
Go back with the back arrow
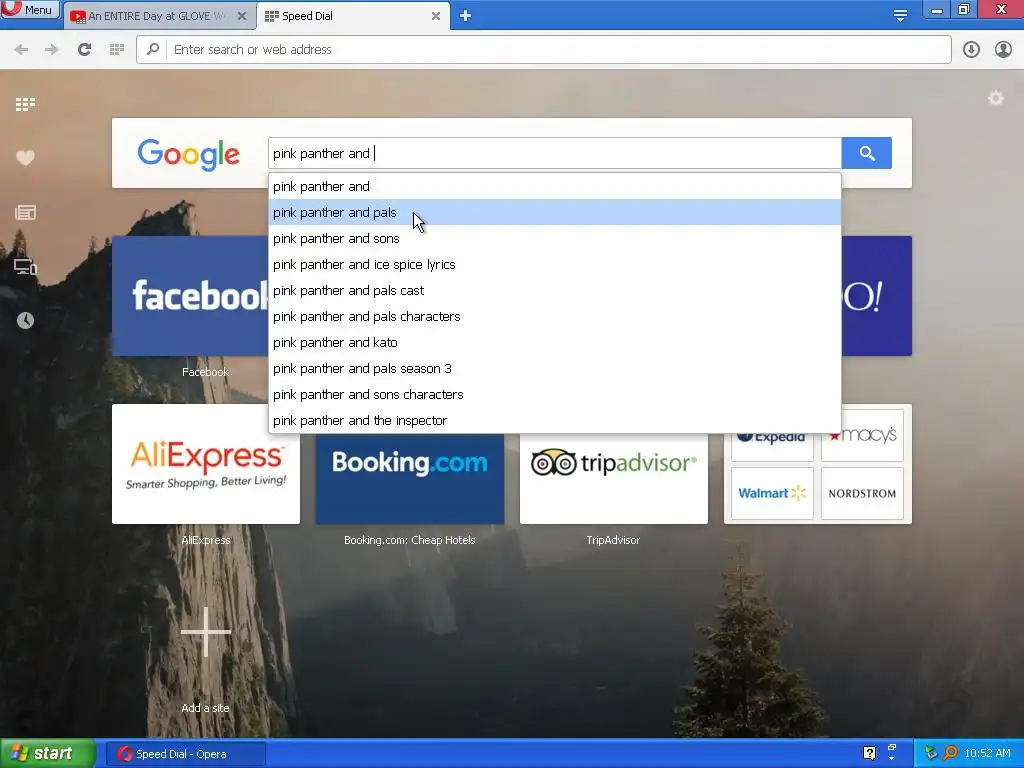pyautogui.click(x=21, y=49)
